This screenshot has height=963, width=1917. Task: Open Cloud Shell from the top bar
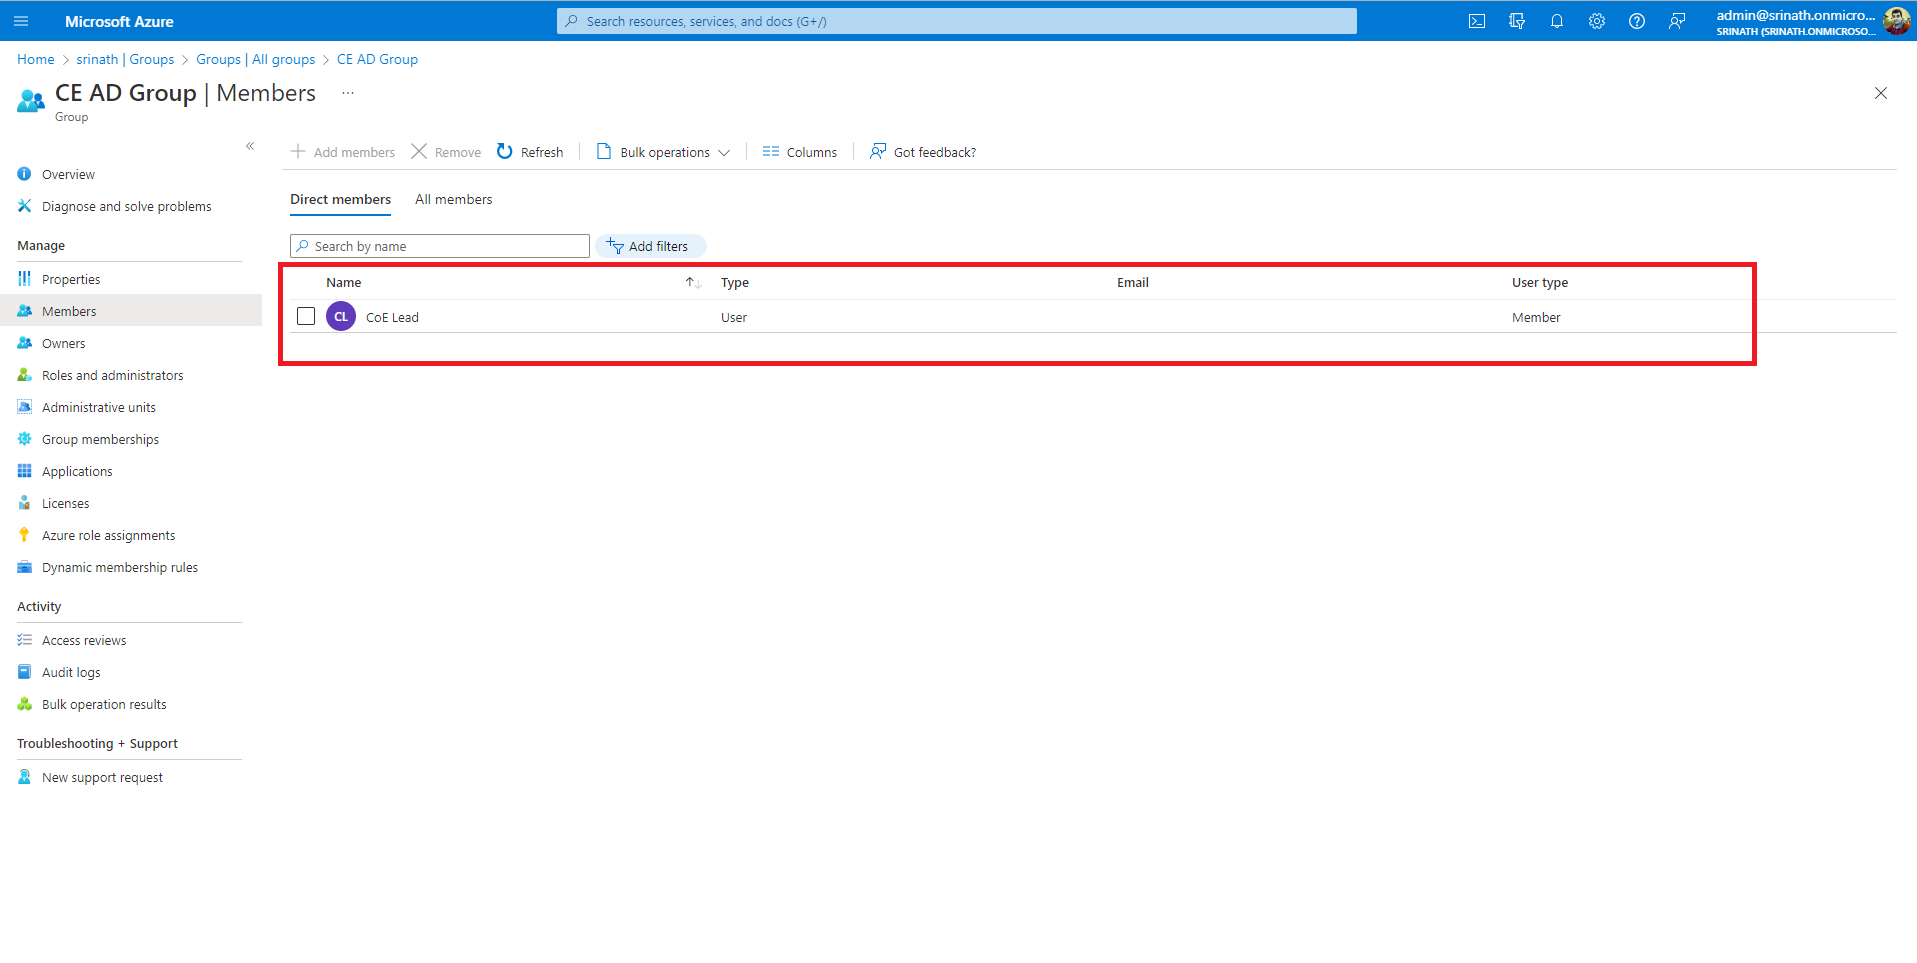[1476, 21]
